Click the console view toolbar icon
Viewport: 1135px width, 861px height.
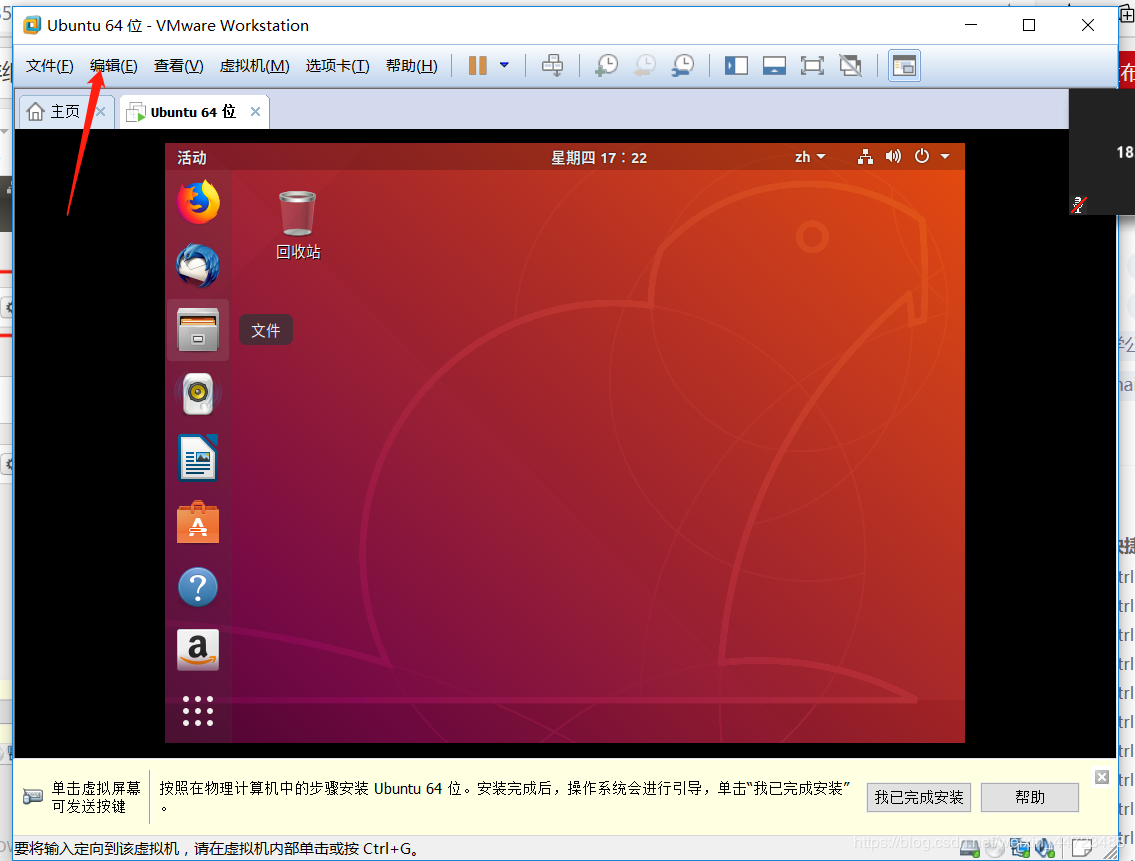point(904,66)
